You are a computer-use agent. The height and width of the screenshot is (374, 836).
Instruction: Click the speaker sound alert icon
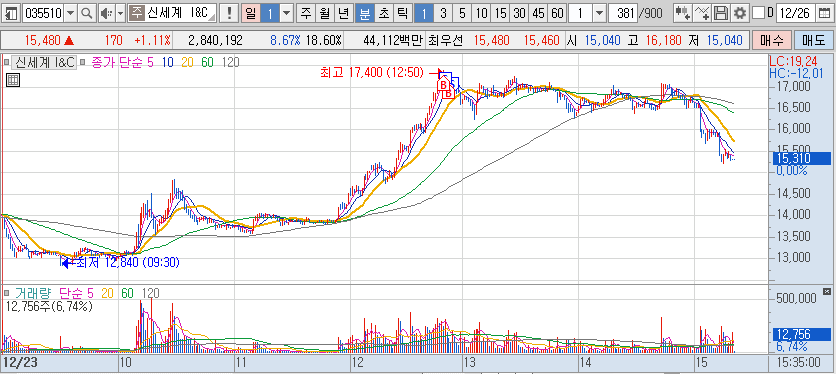[x=107, y=13]
